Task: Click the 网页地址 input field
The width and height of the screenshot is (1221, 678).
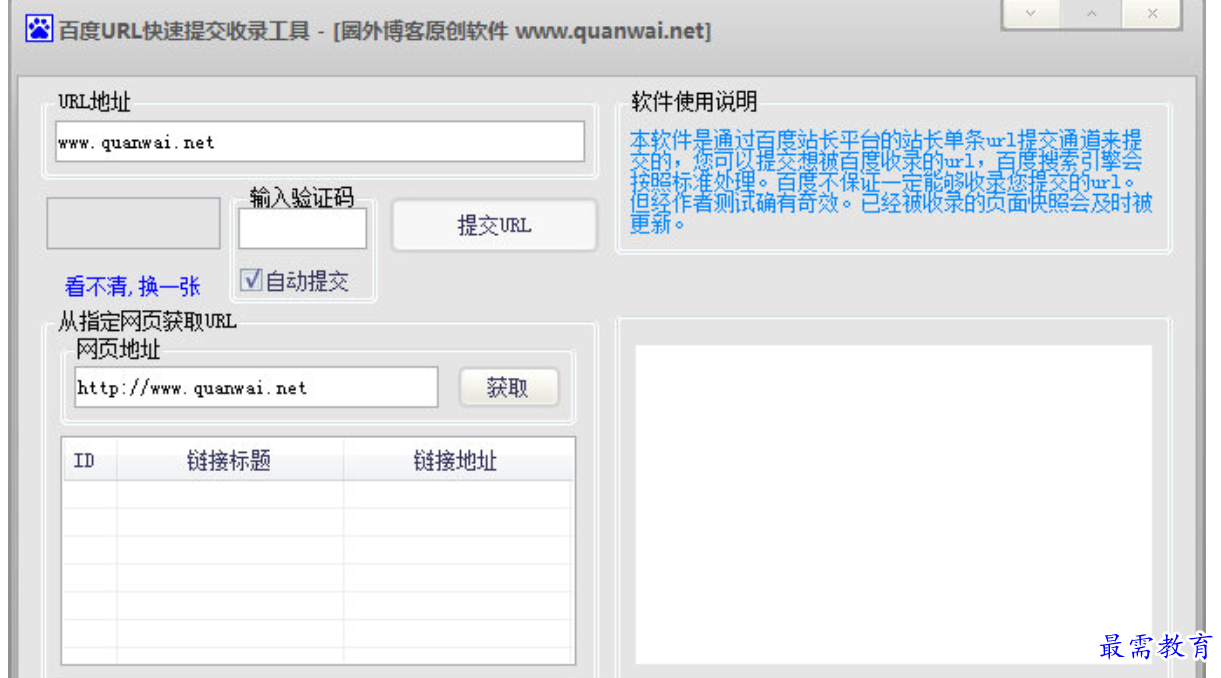Action: [x=256, y=388]
